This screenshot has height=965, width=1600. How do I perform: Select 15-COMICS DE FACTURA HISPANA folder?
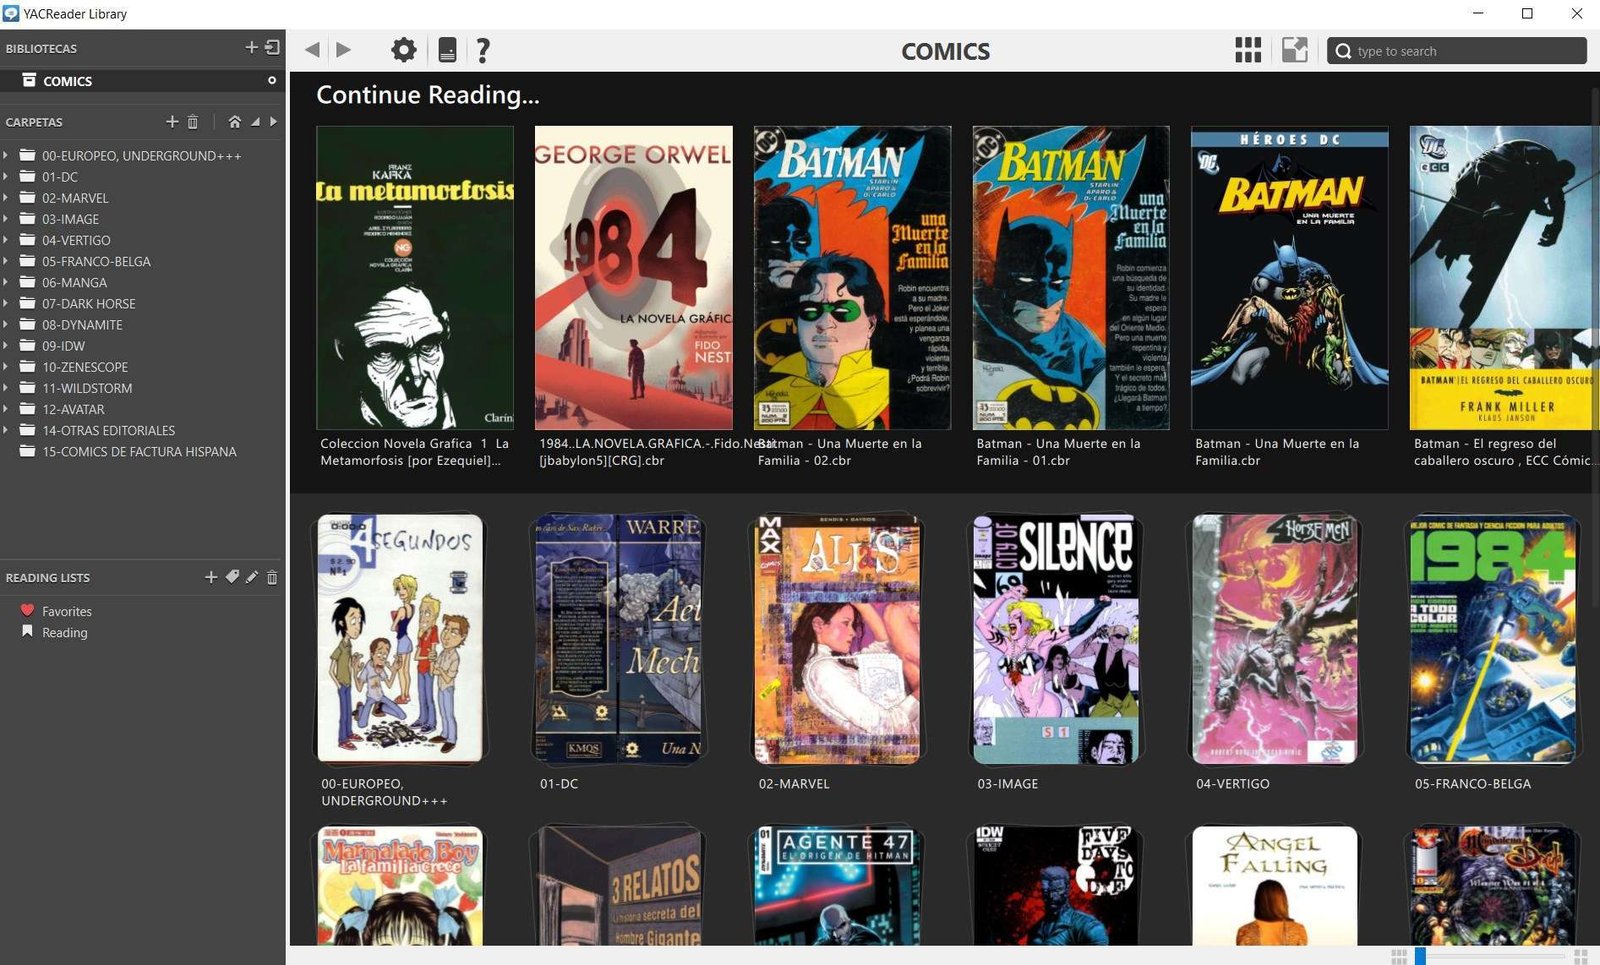tap(139, 451)
